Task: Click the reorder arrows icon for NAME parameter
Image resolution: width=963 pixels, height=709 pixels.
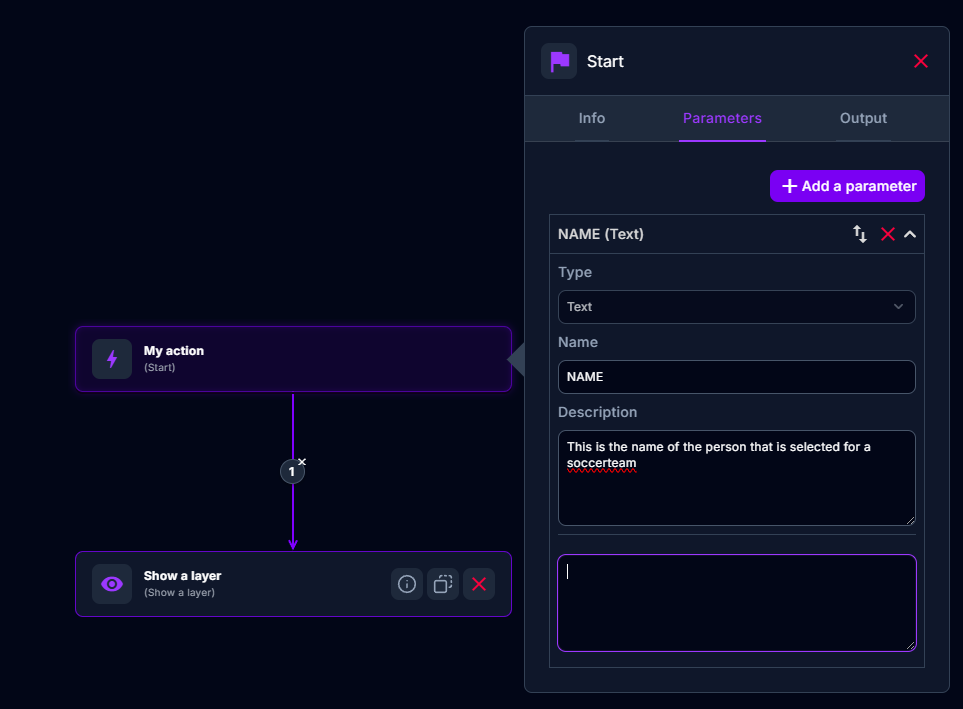Action: point(859,234)
